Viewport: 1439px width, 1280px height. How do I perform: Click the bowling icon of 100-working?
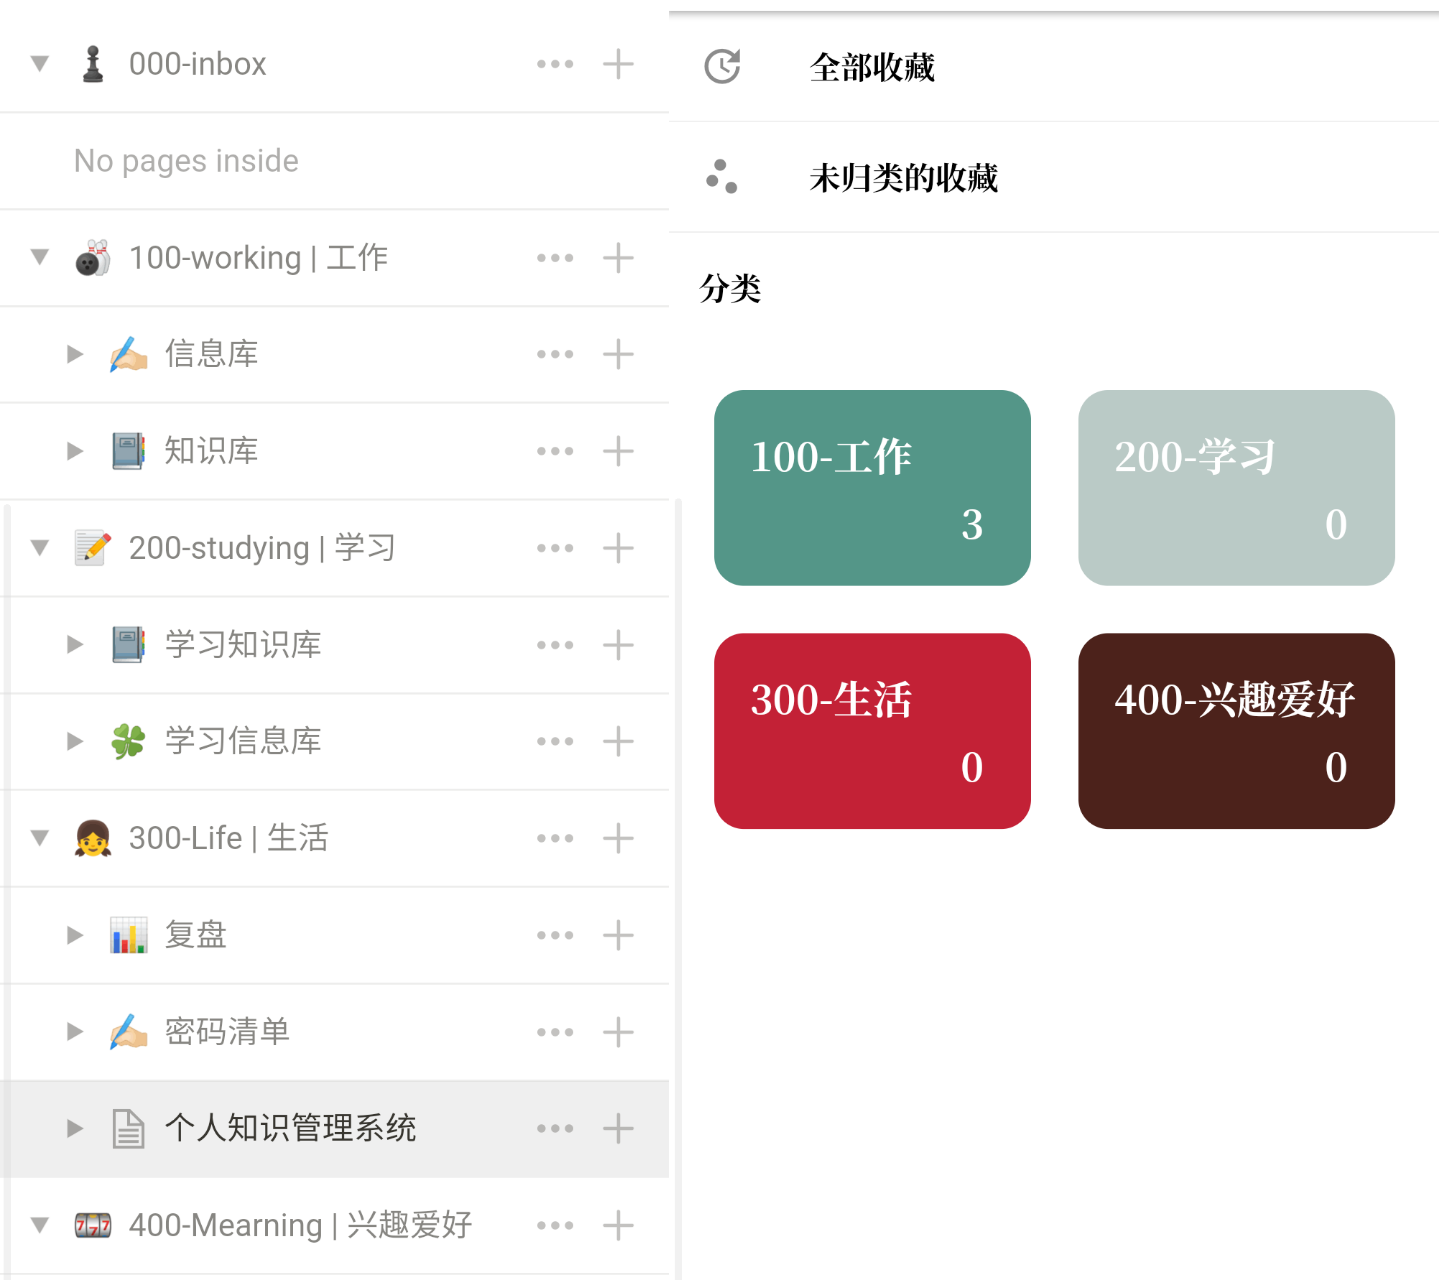pos(93,258)
